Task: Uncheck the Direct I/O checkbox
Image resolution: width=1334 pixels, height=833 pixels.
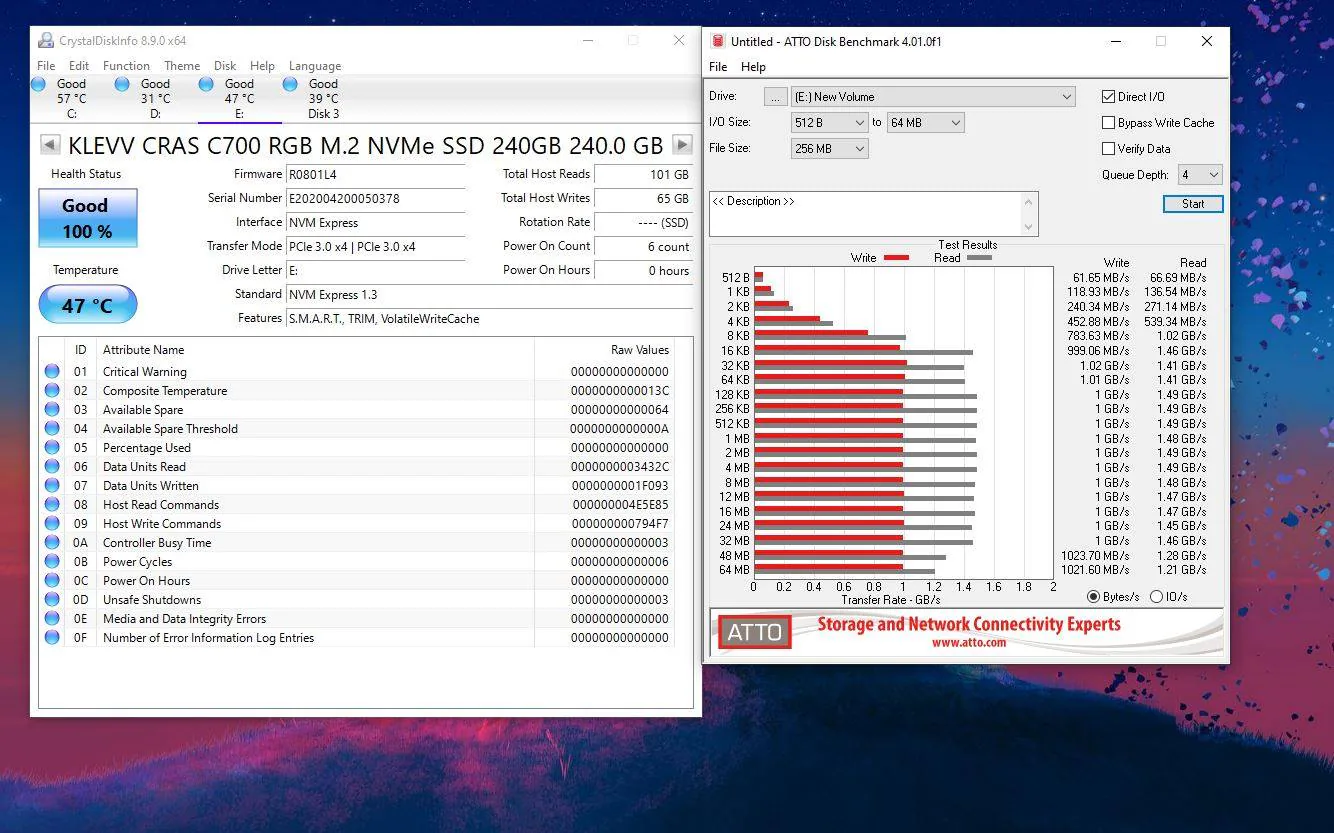Action: click(1108, 97)
